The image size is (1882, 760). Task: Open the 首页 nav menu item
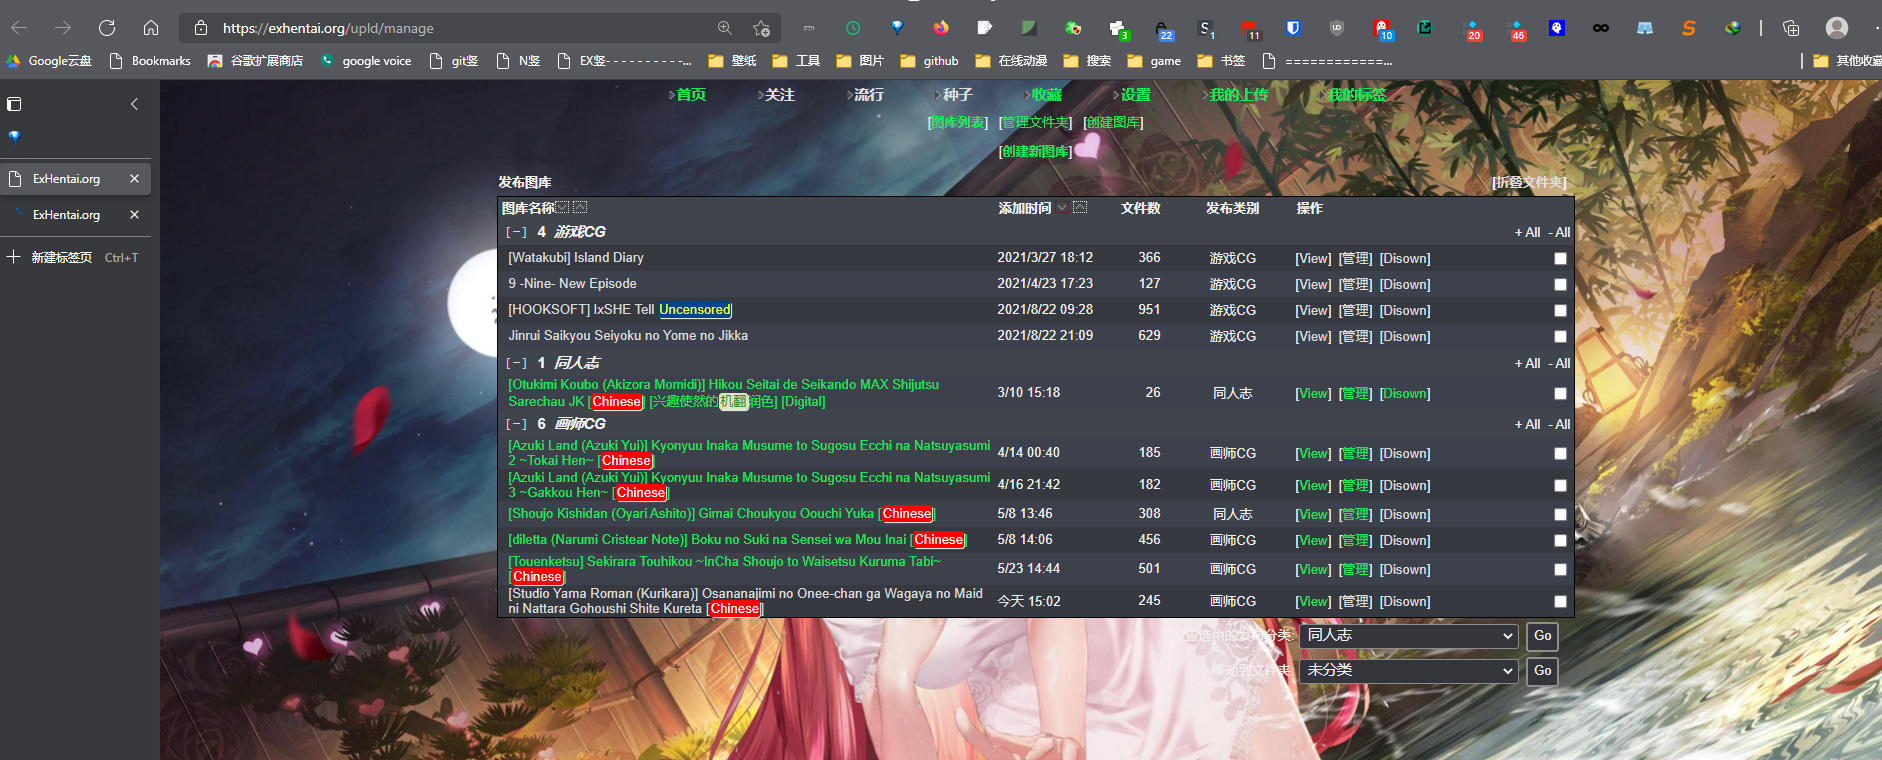(x=691, y=95)
